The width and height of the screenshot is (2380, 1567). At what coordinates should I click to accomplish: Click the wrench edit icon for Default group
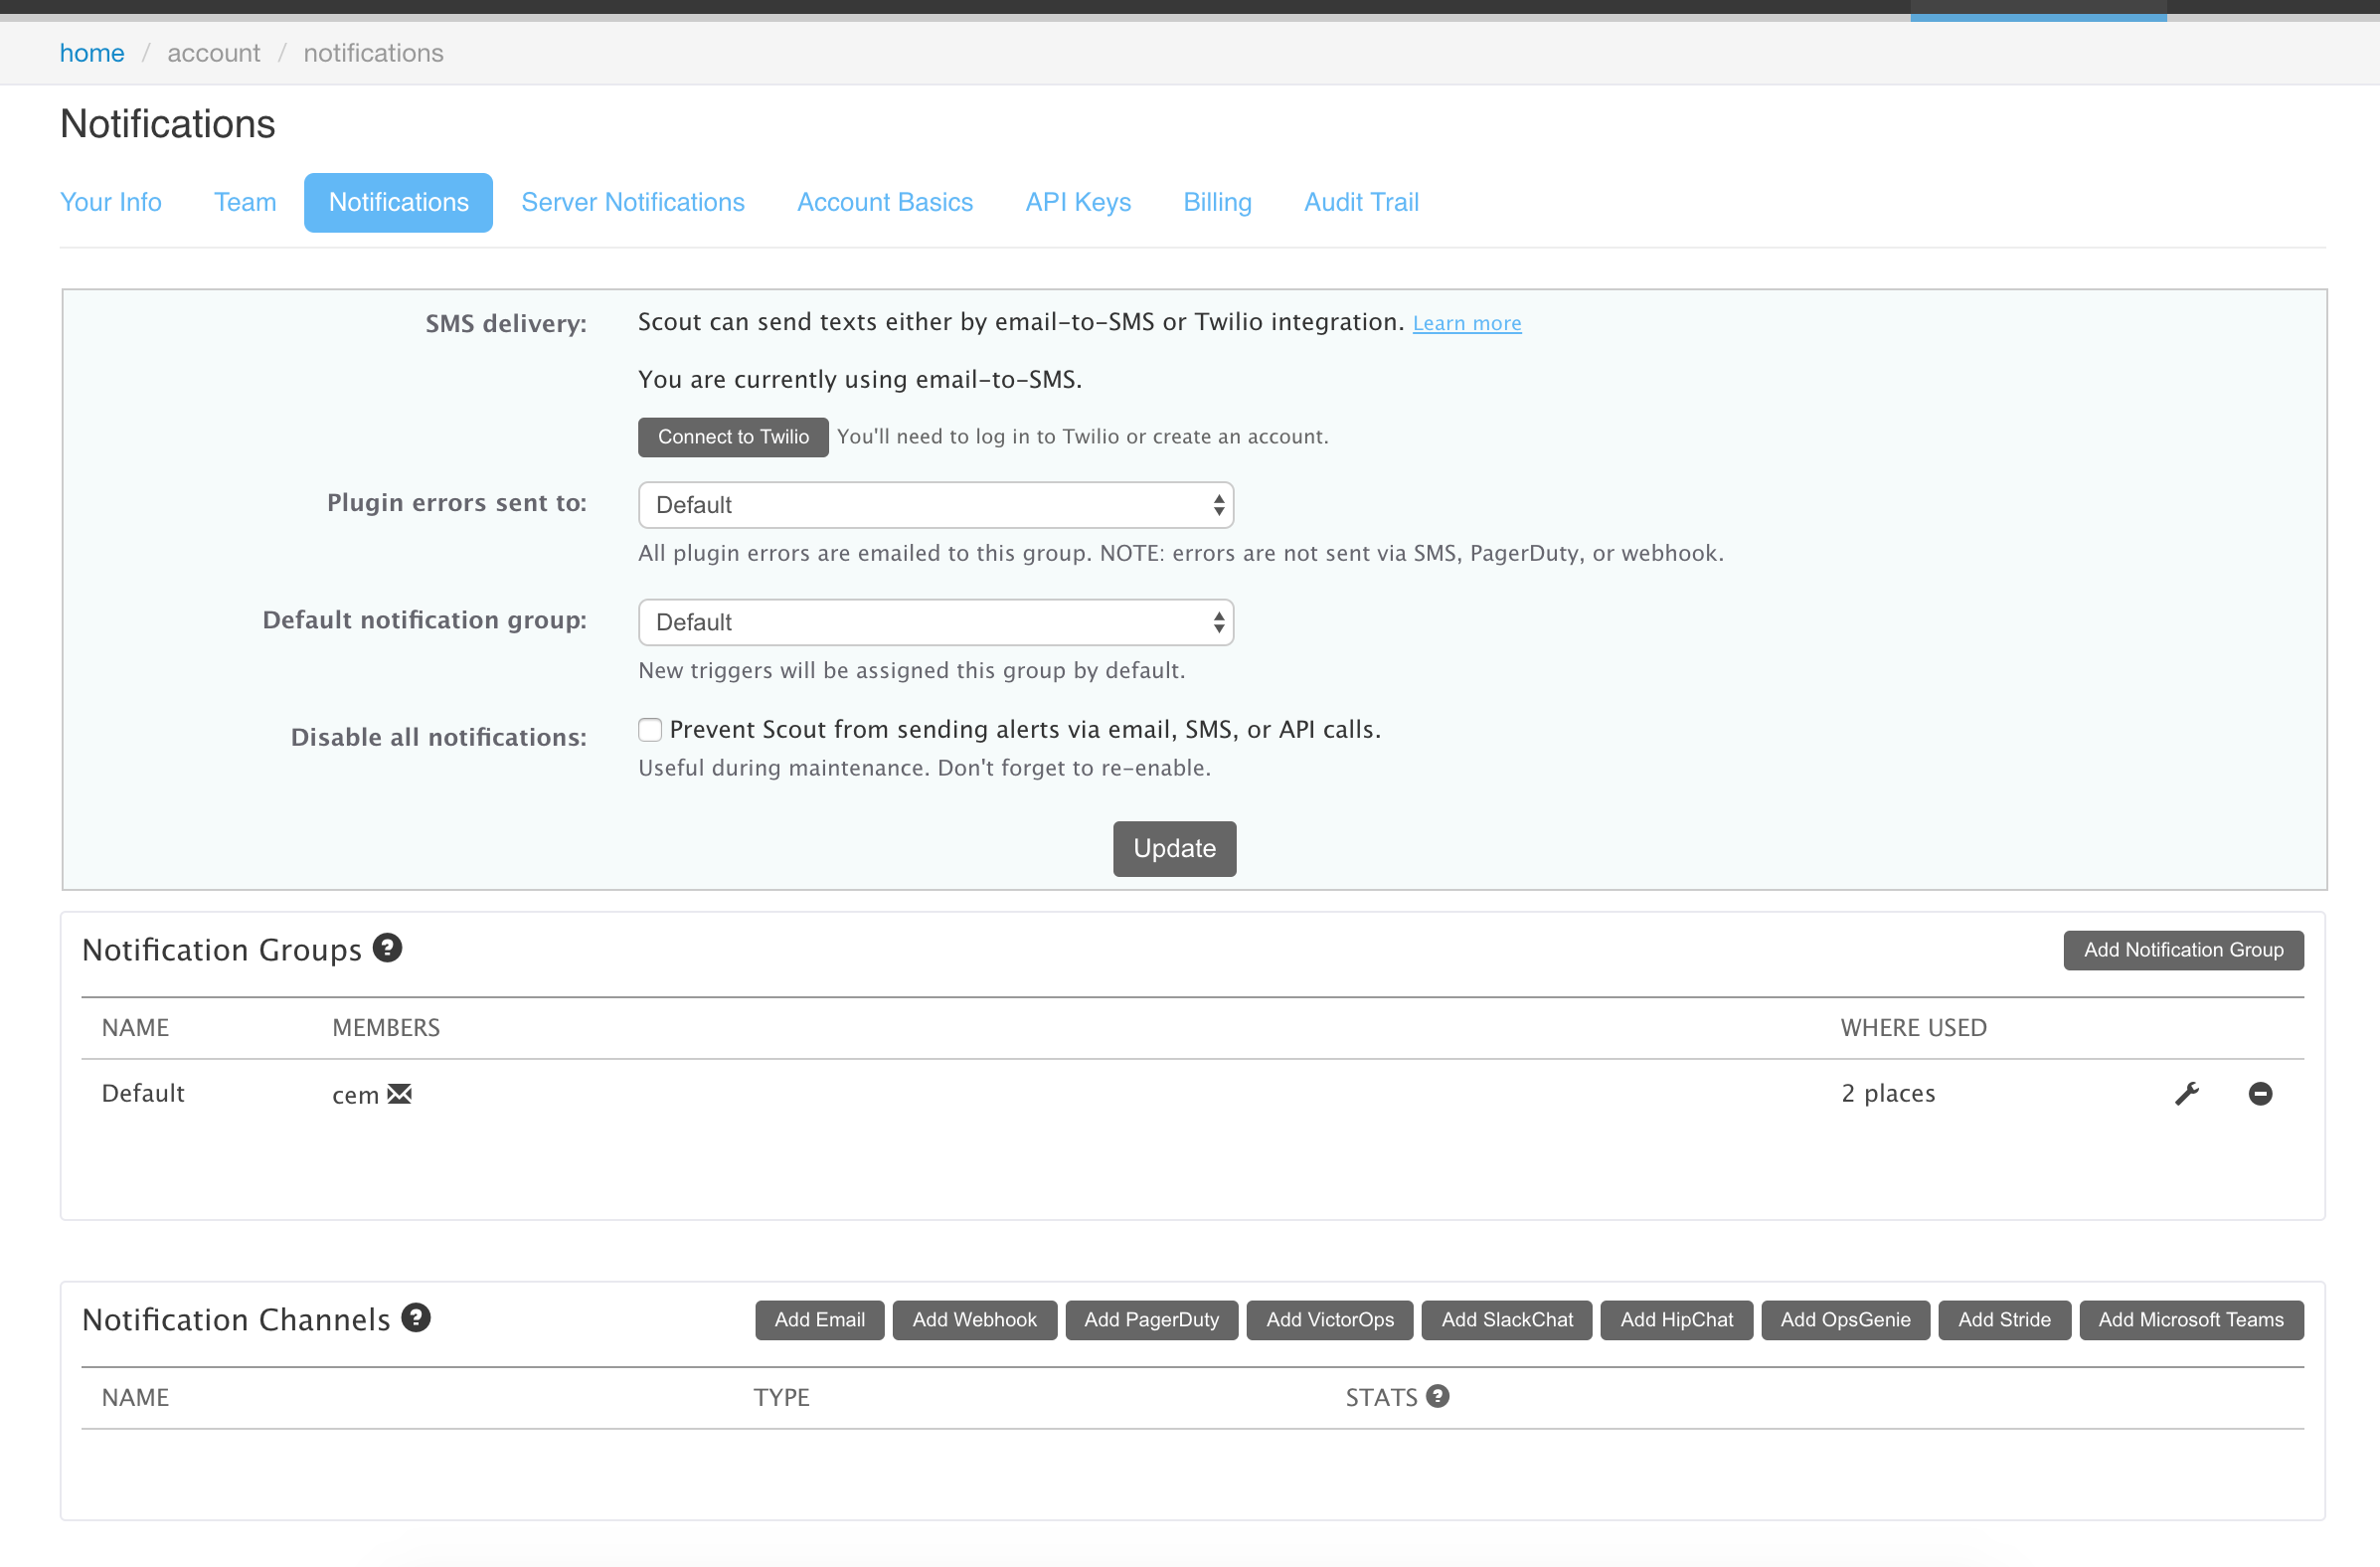click(x=2186, y=1093)
